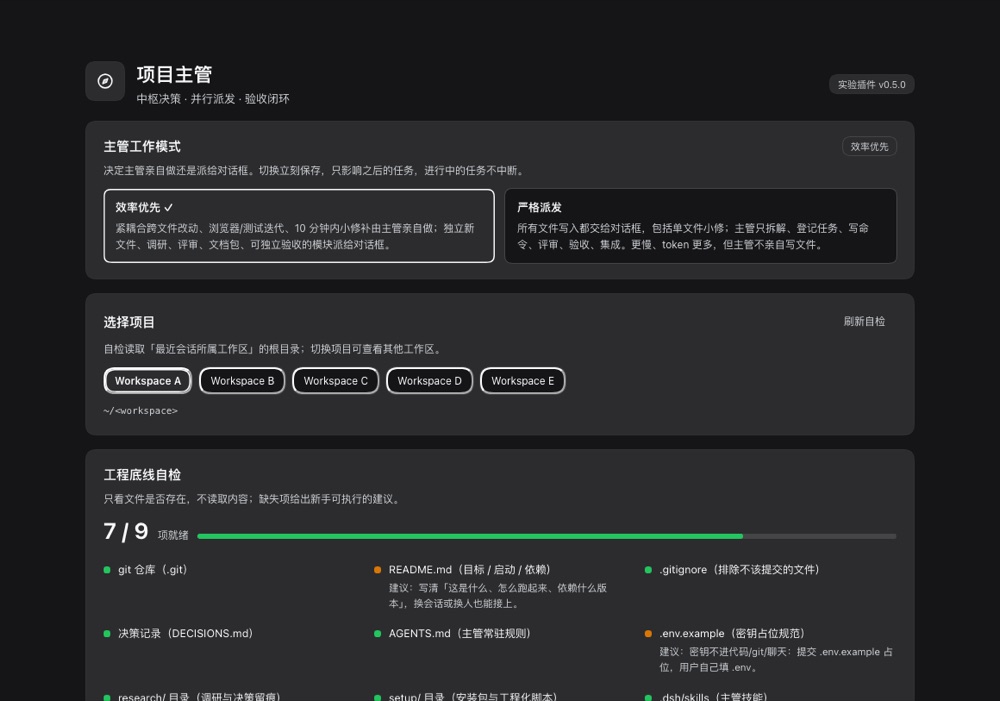Click the 中枢决策 · 并行派发 · 验收闭环 subtitle

[x=213, y=99]
